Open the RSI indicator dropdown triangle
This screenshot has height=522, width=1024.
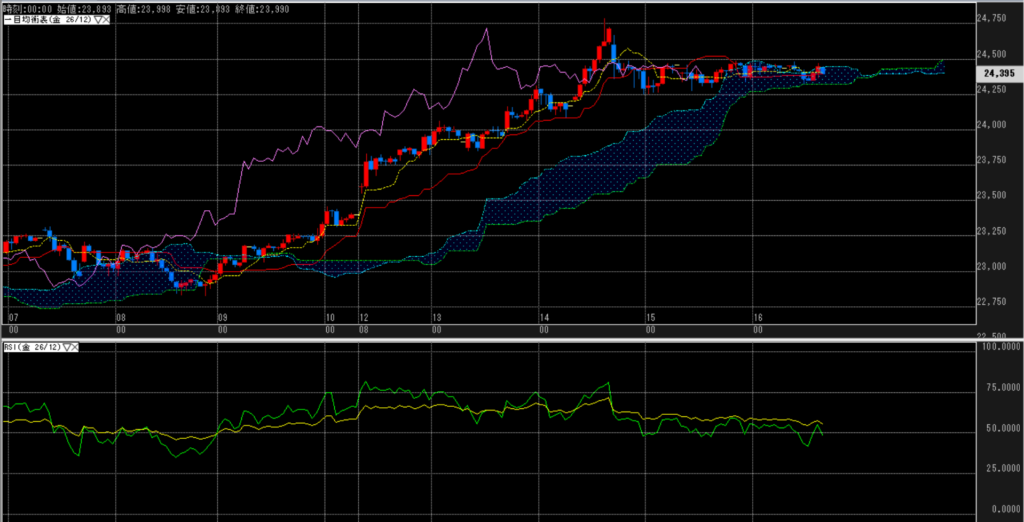pos(67,347)
